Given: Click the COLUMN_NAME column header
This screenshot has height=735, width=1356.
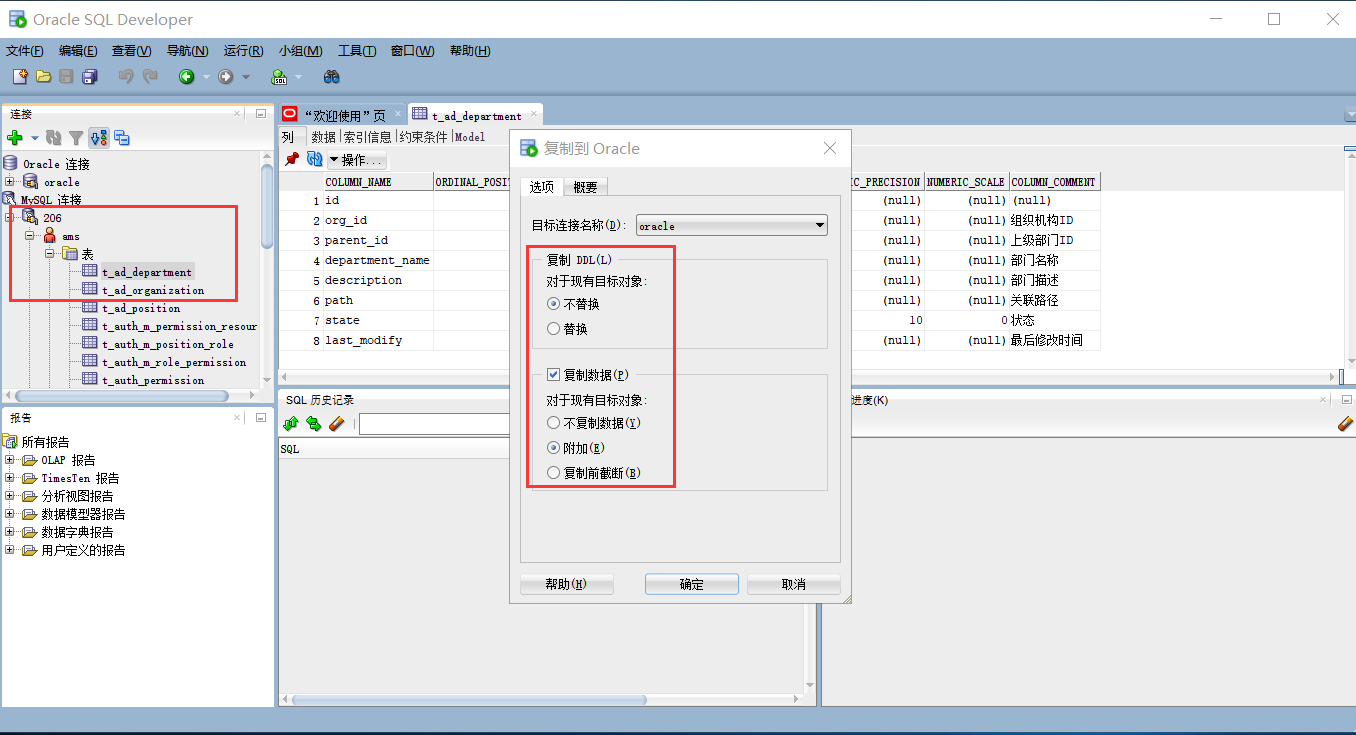Looking at the screenshot, I should click(378, 182).
